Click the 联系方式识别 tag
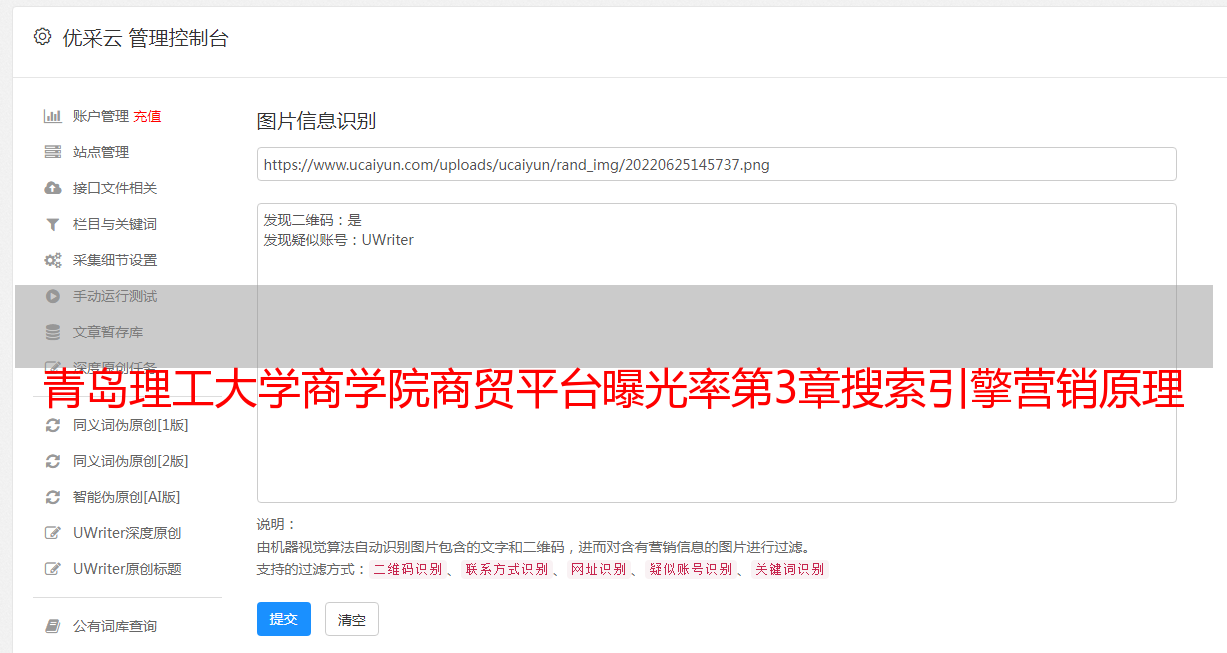 click(506, 569)
